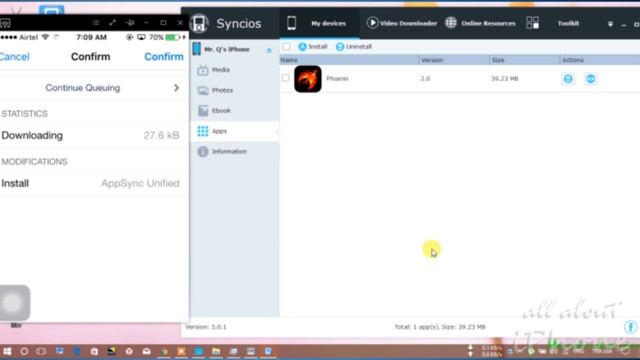The image size is (640, 360).
Task: Click the Syncios logo icon
Action: click(199, 23)
